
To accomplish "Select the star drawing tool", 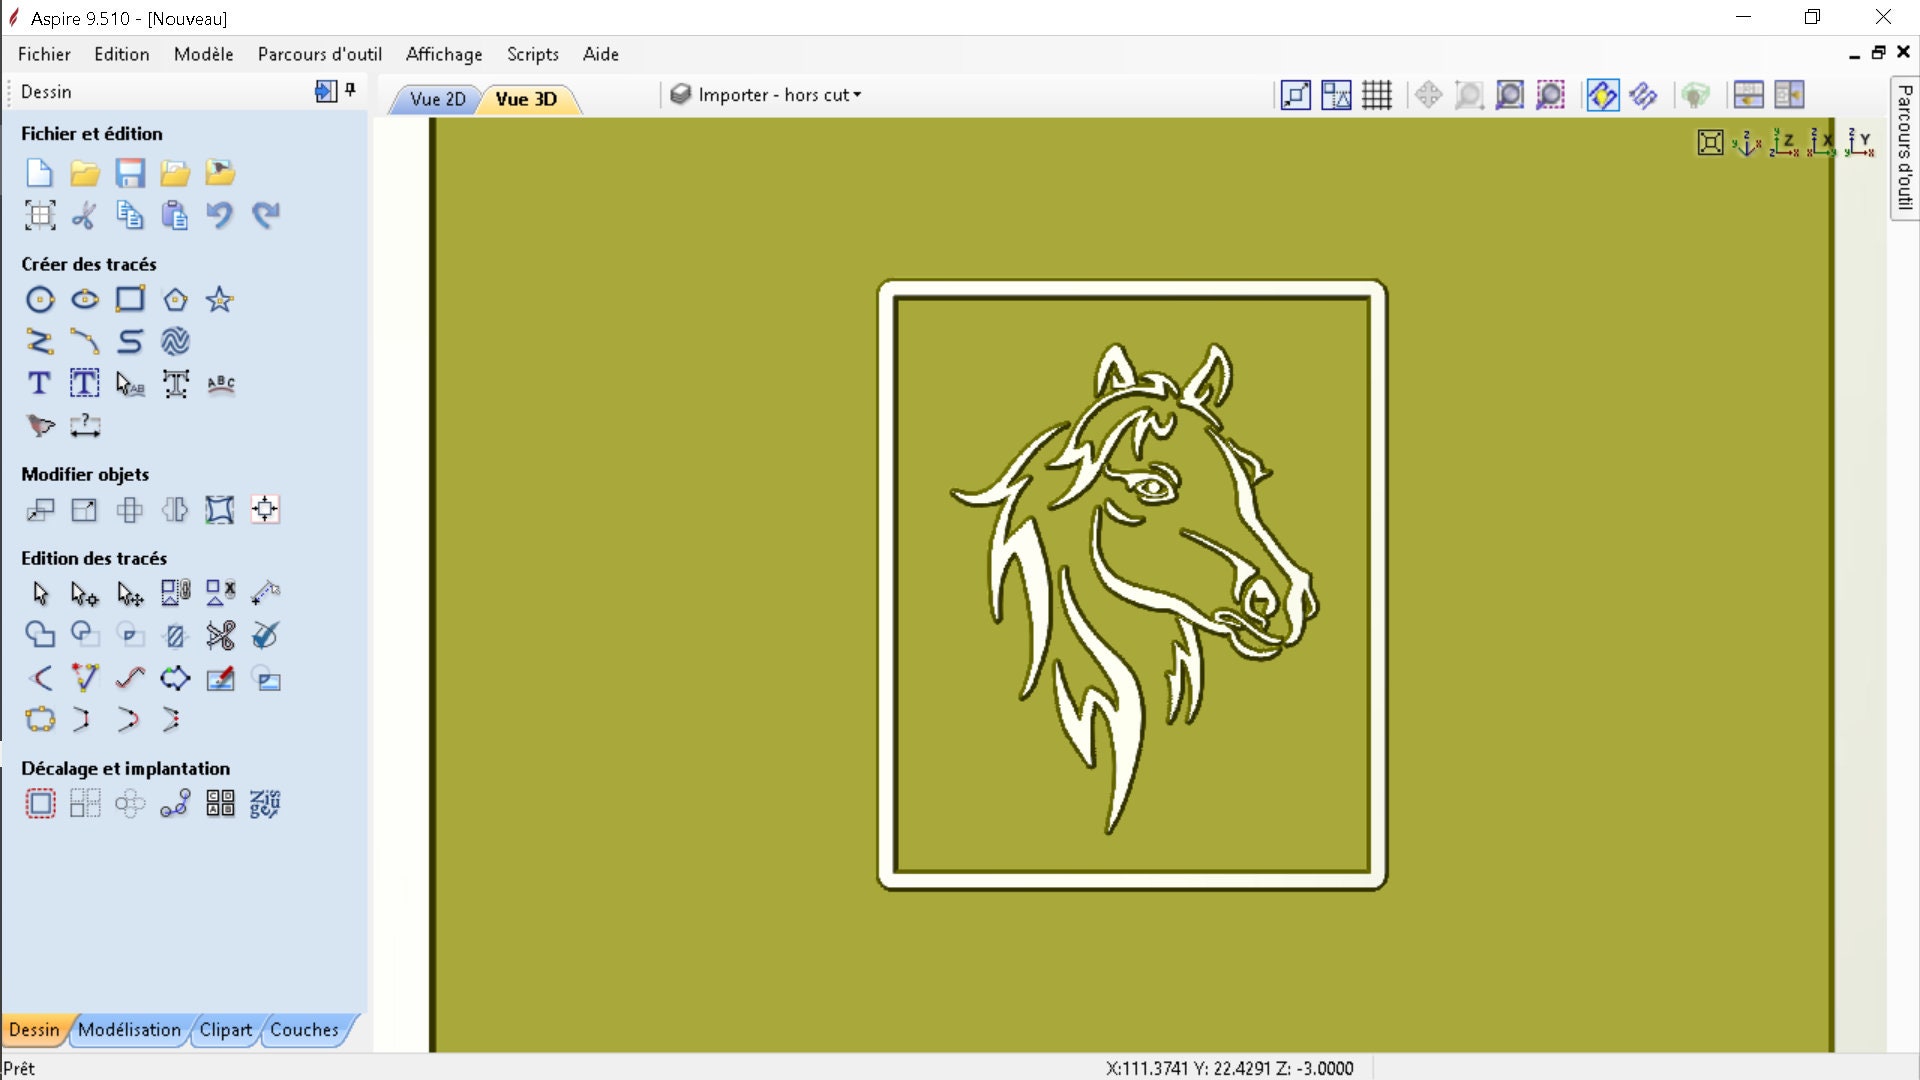I will tap(219, 299).
